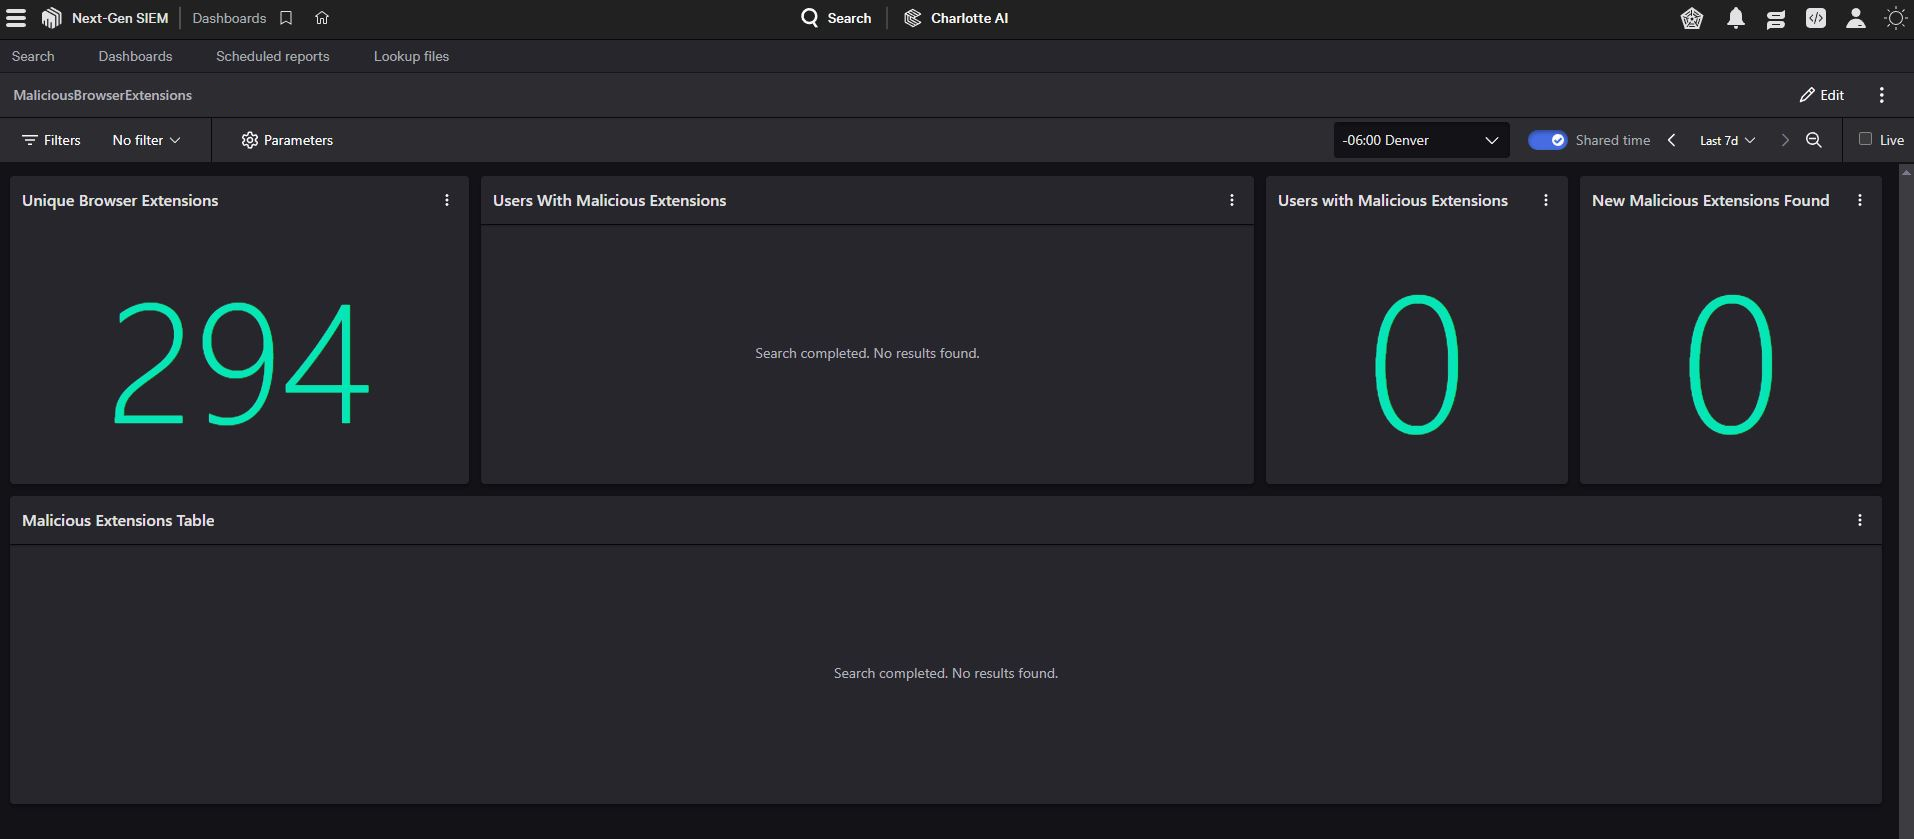Screen dimensions: 1914x839
Task: Click the MaliciousBrowserExtensions dashboard title
Action: (103, 95)
